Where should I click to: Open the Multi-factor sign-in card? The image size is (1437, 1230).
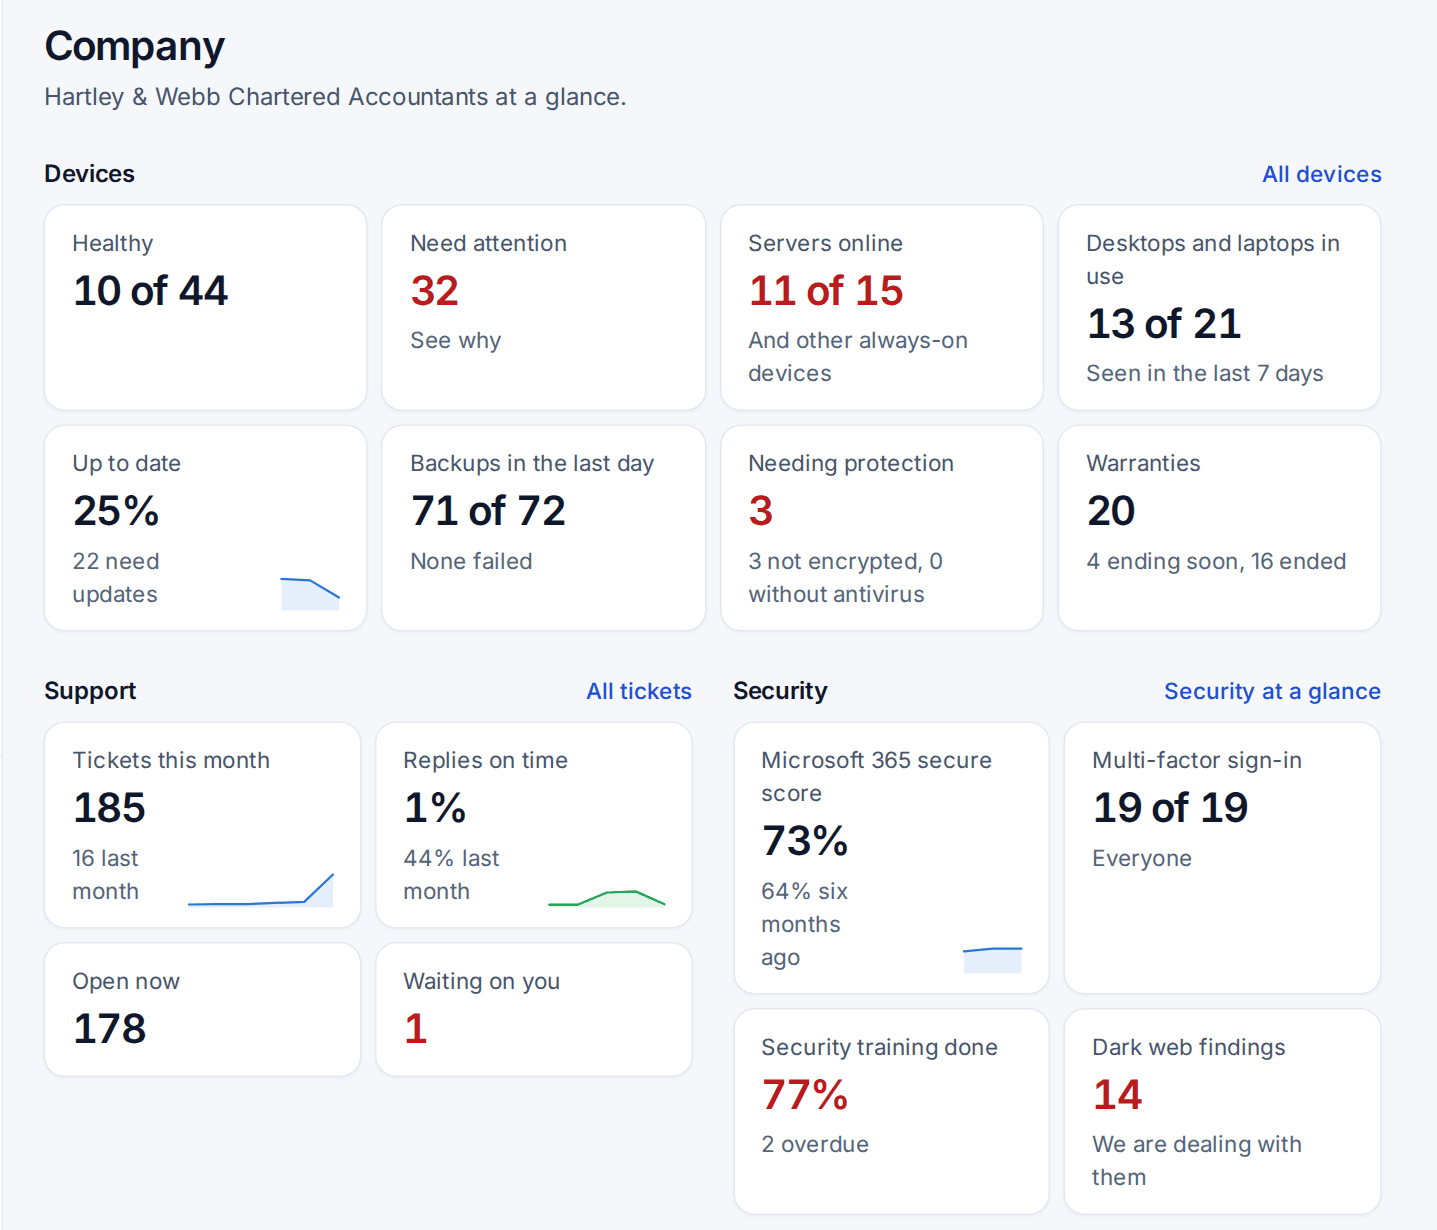click(x=1222, y=858)
